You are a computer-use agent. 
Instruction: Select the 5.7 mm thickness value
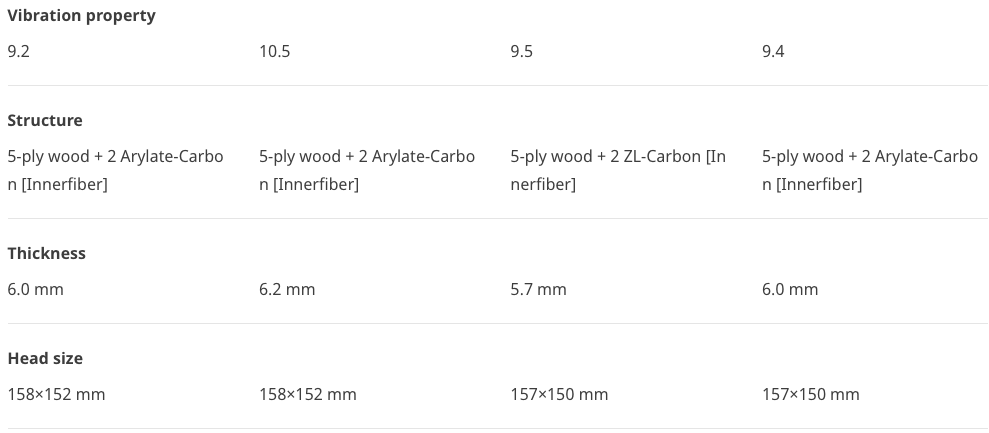click(539, 289)
